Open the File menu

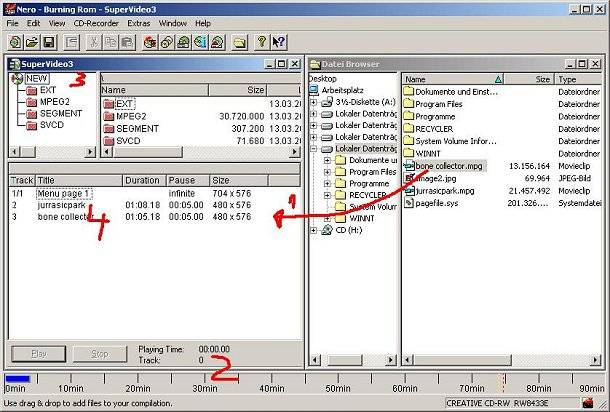[x=12, y=23]
